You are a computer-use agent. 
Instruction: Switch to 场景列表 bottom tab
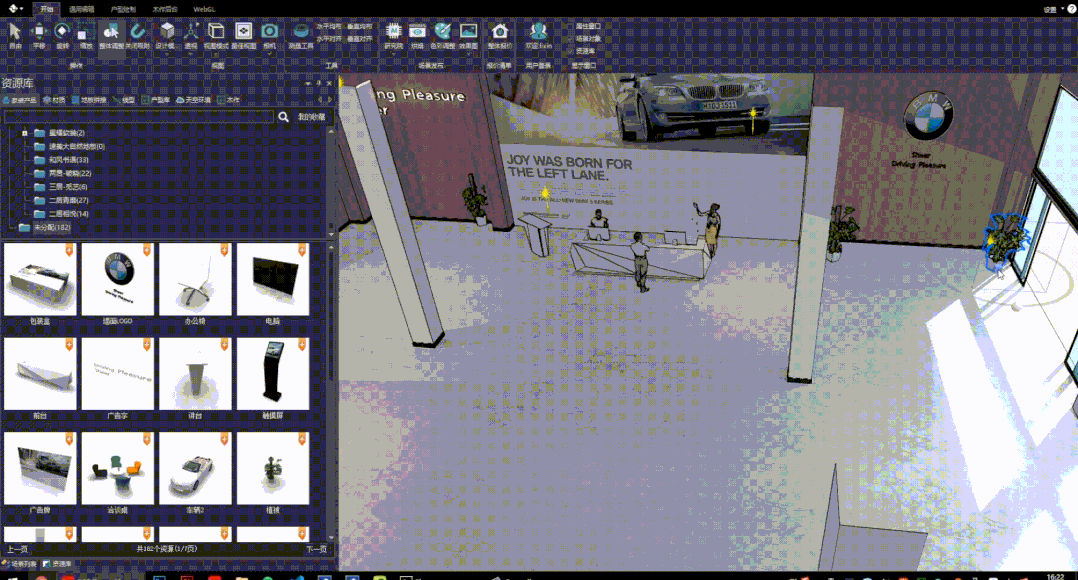(19, 564)
